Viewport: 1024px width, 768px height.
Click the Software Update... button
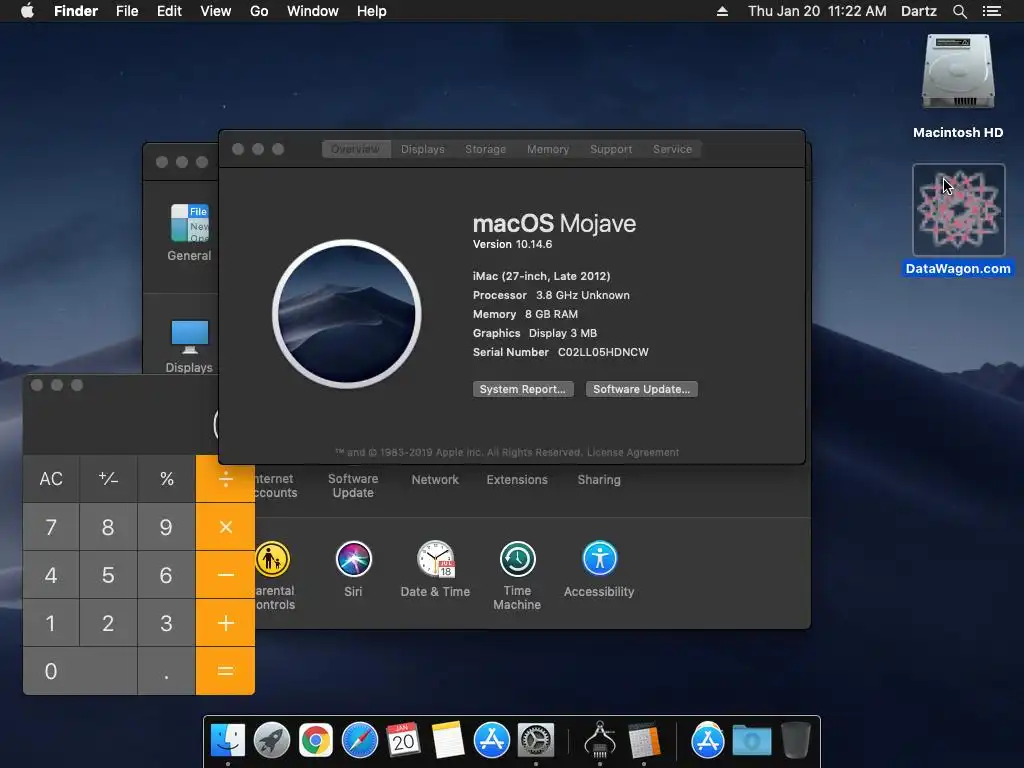coord(641,389)
